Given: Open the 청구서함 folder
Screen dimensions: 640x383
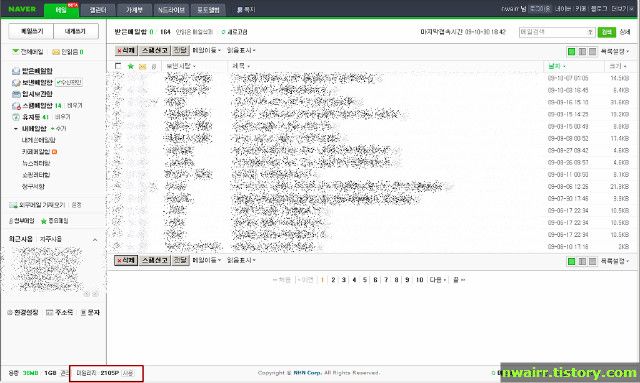Looking at the screenshot, I should (x=33, y=187).
